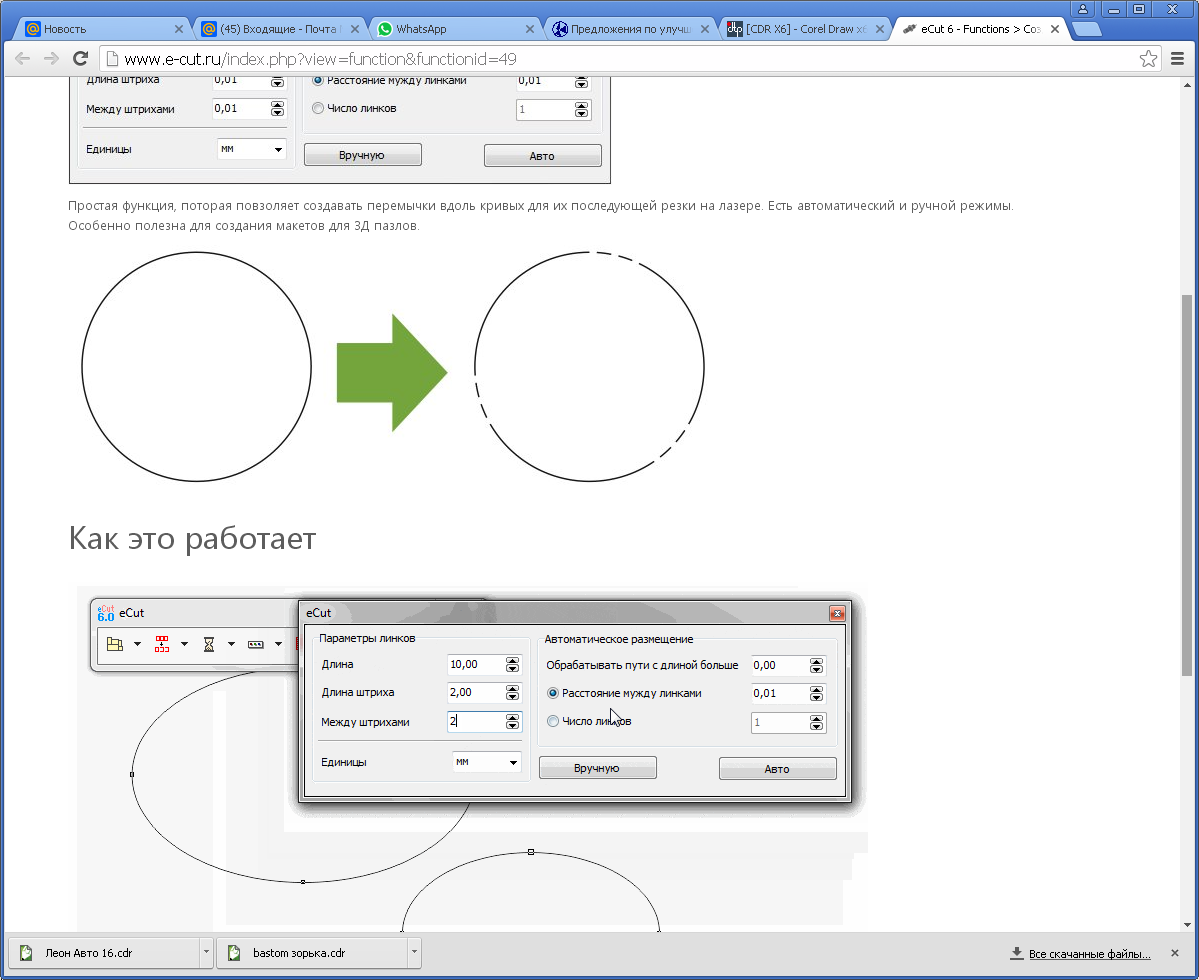Click Обрабатывать пути с длиной больше field
The height and width of the screenshot is (980, 1199).
pyautogui.click(x=779, y=665)
